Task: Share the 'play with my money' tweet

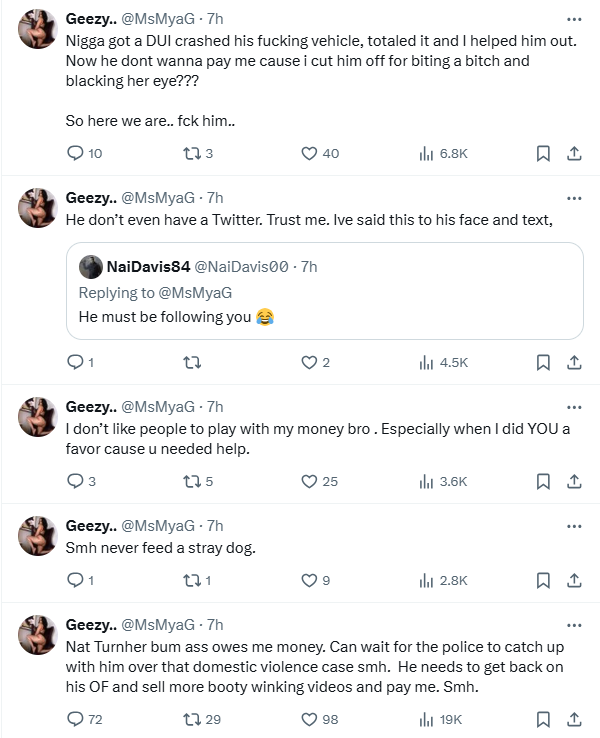Action: tap(574, 481)
